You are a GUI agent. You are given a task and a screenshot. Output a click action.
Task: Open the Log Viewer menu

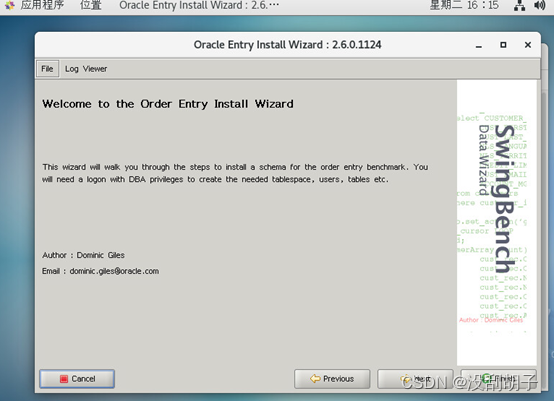[86, 69]
